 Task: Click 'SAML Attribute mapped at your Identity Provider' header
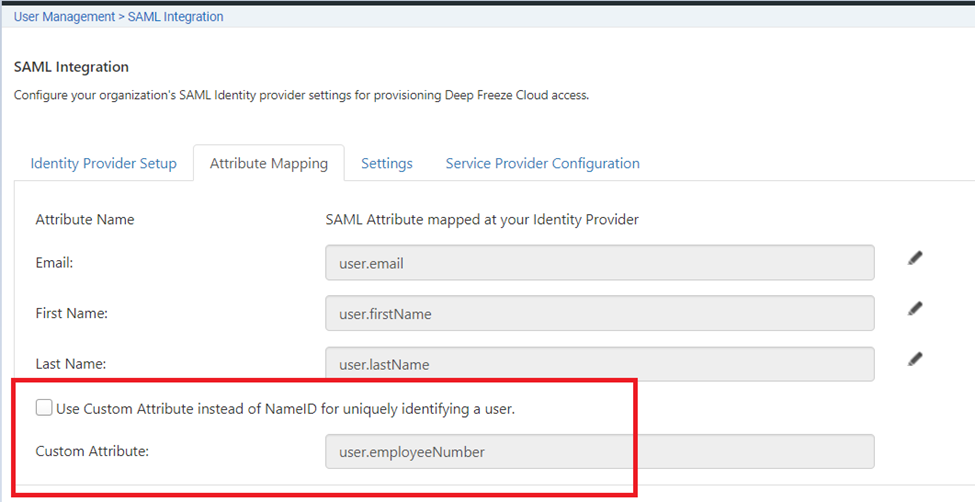(482, 219)
